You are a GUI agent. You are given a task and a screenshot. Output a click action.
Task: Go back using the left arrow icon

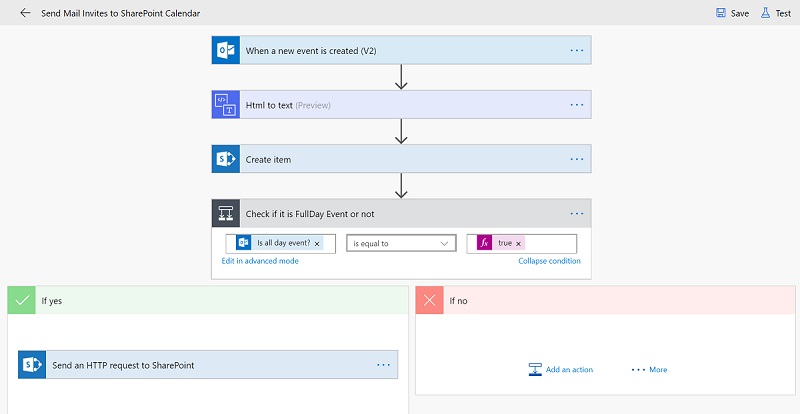[25, 13]
